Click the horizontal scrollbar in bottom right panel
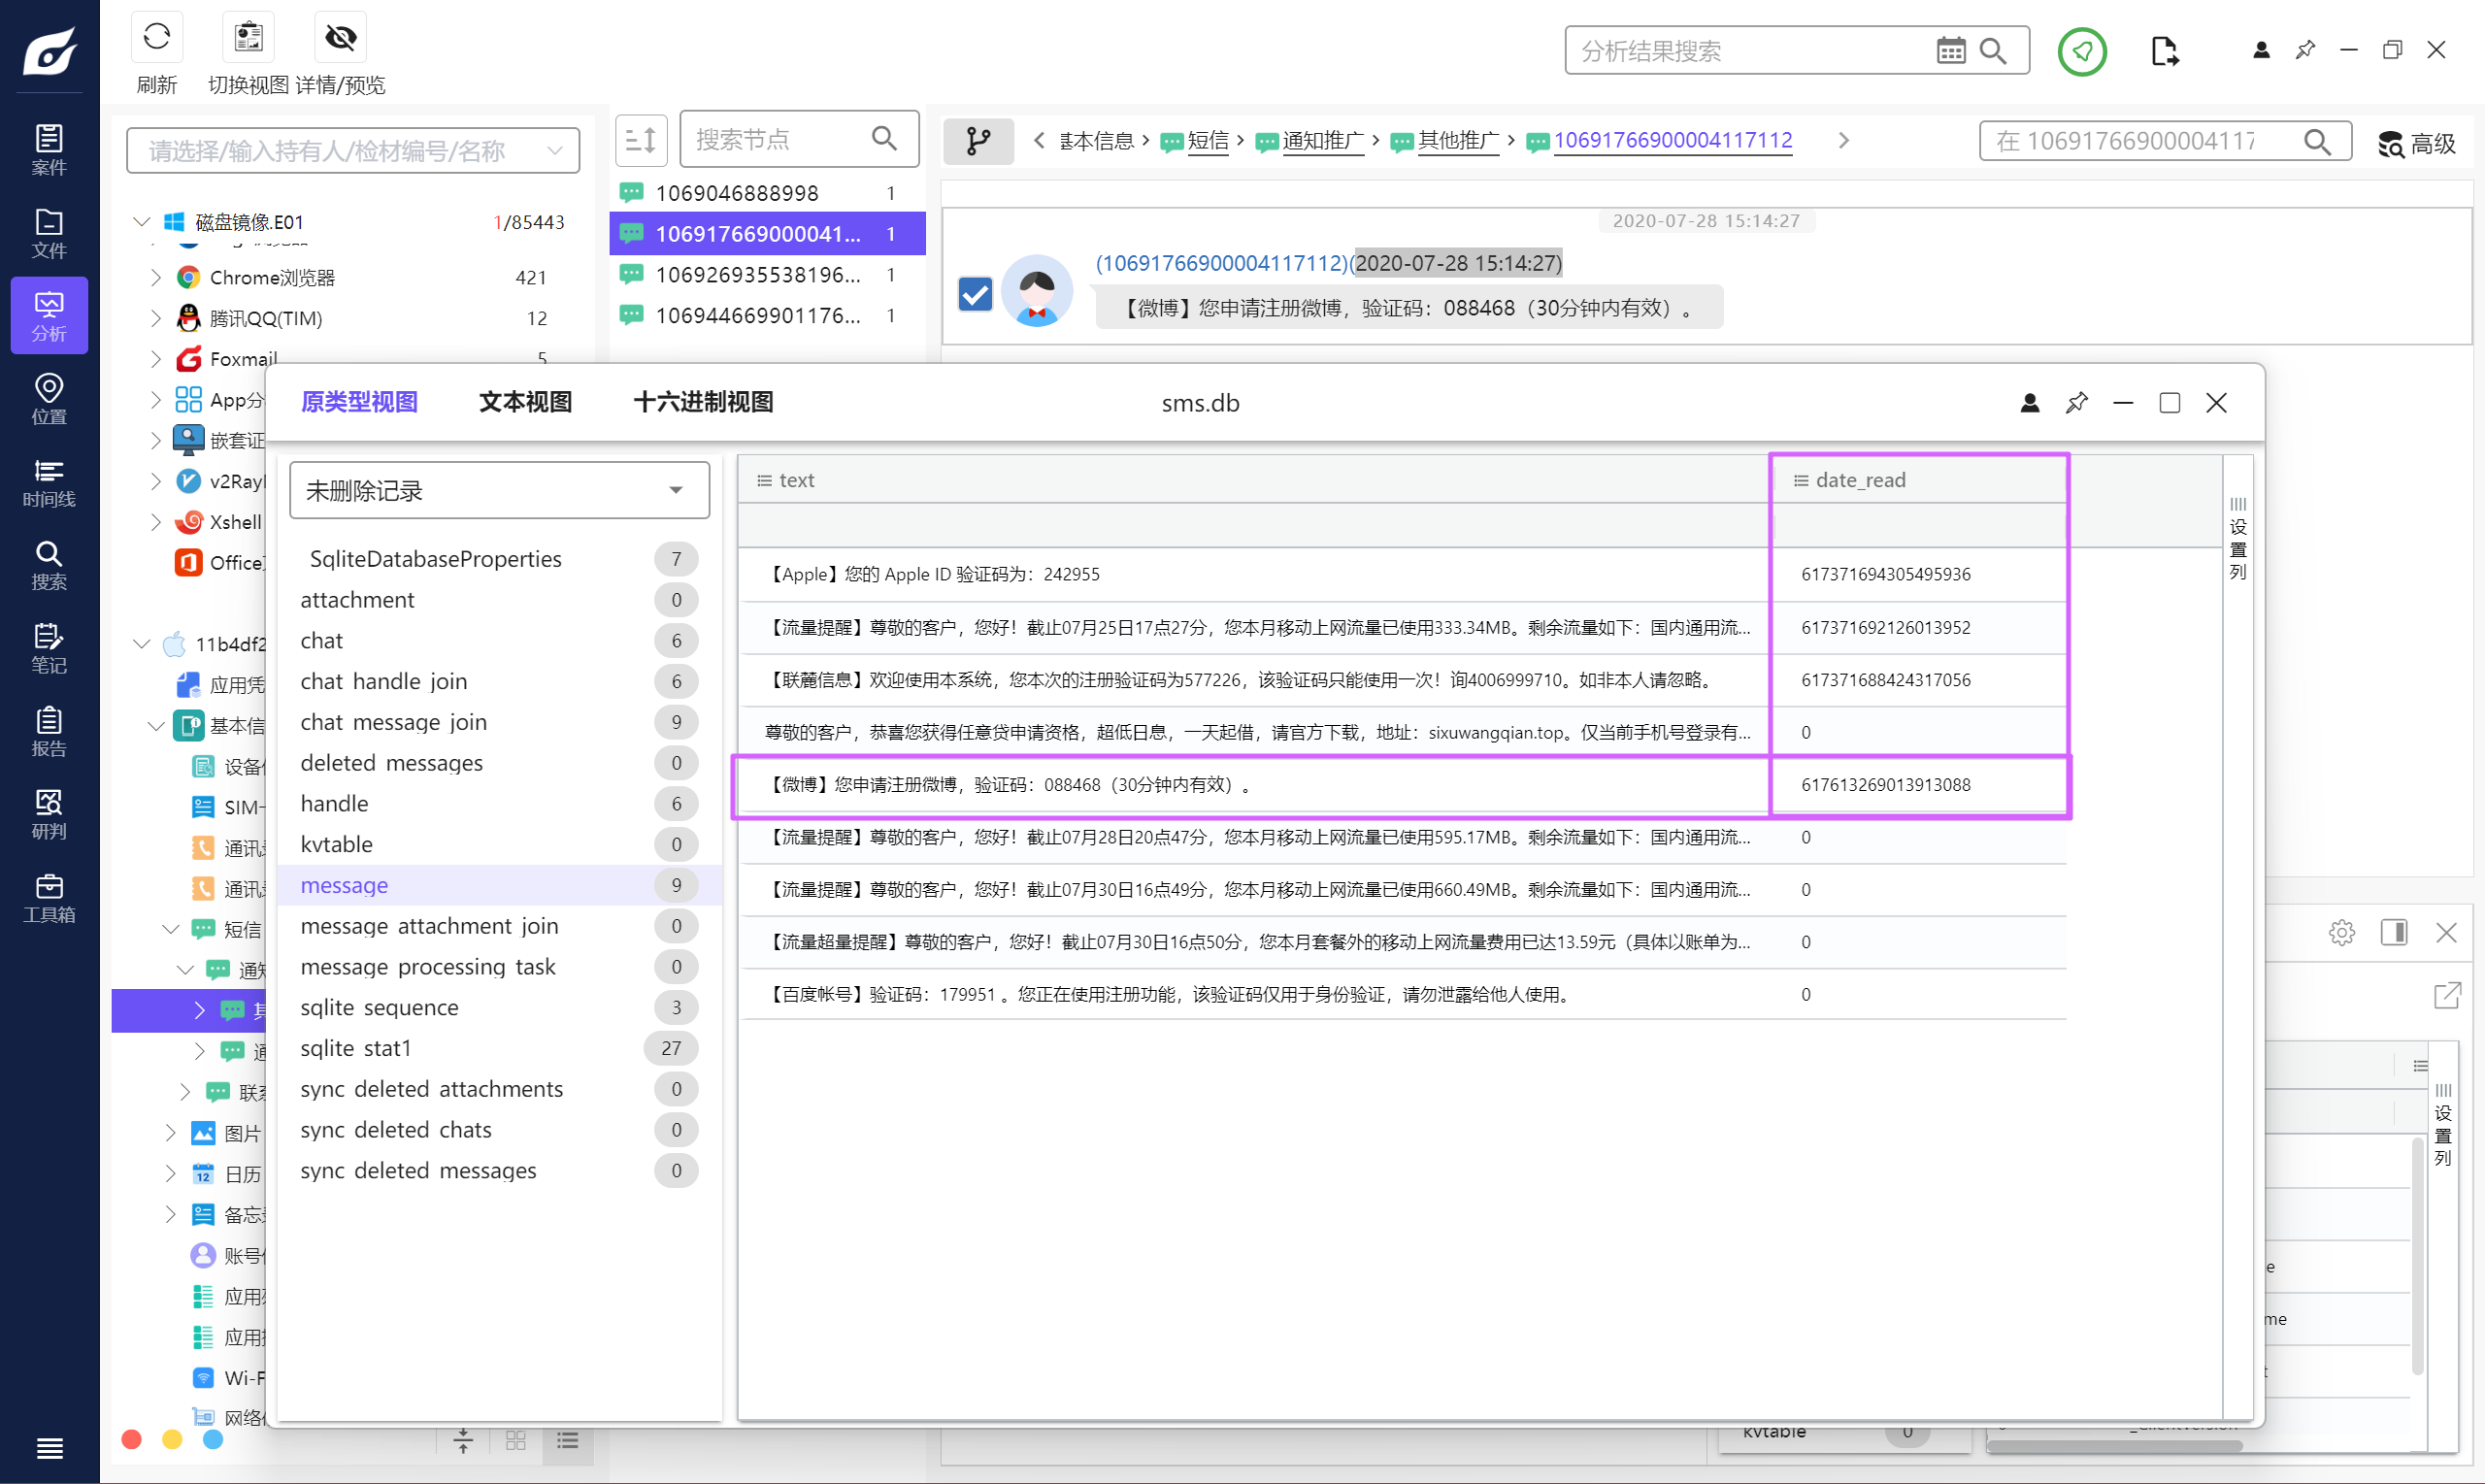 point(2116,1446)
